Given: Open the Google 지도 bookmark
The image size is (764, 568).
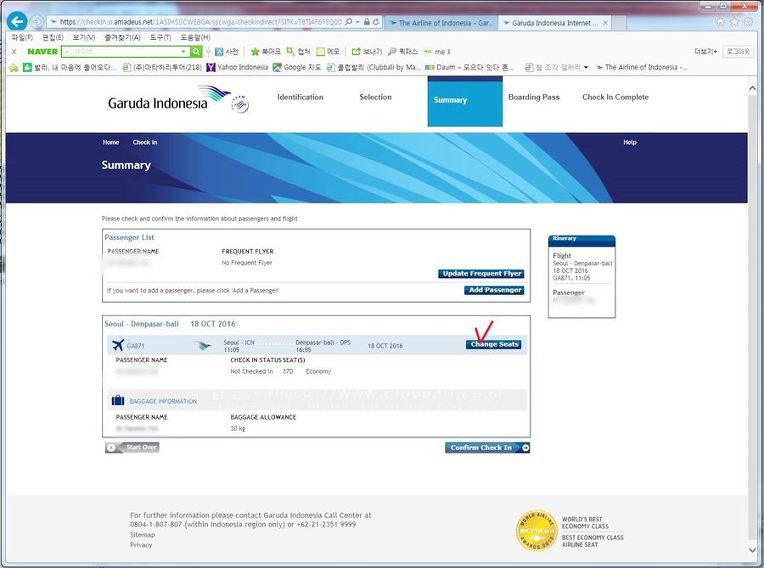Looking at the screenshot, I should coord(296,67).
